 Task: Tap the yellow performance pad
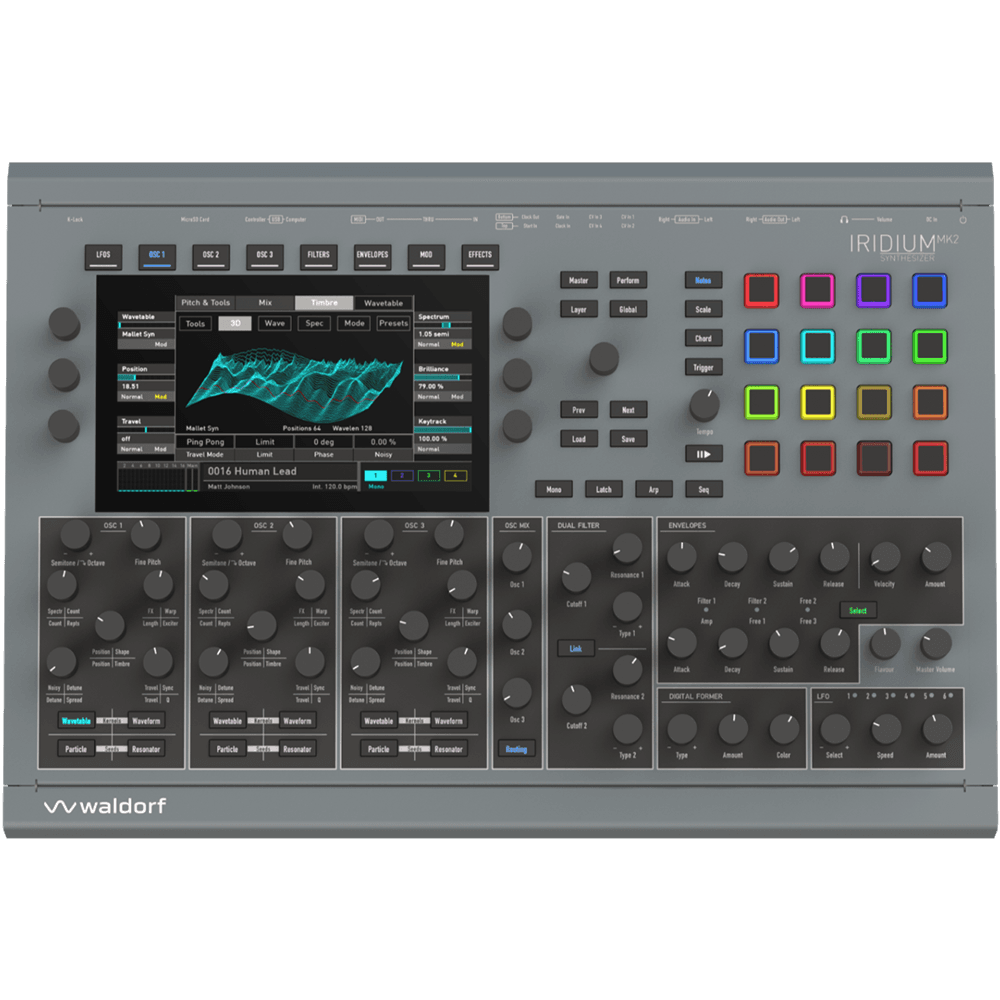(x=817, y=402)
